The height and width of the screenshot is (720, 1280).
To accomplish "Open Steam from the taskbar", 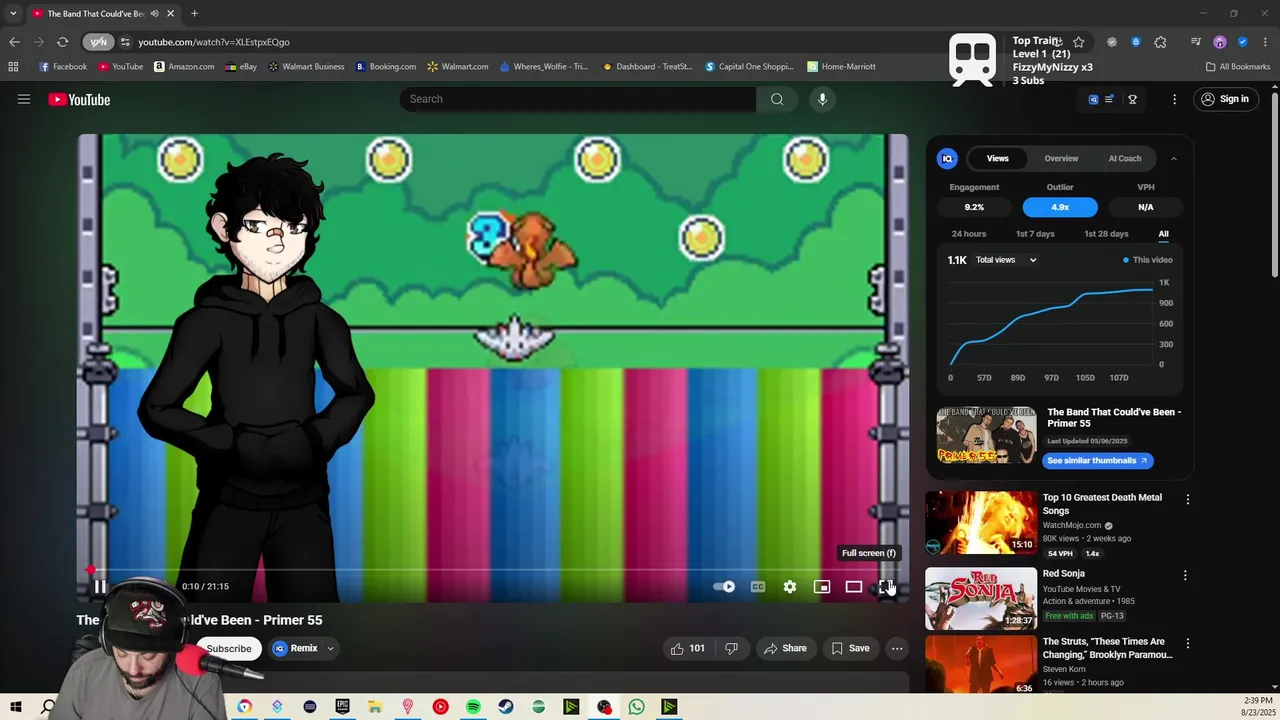I will (x=506, y=707).
